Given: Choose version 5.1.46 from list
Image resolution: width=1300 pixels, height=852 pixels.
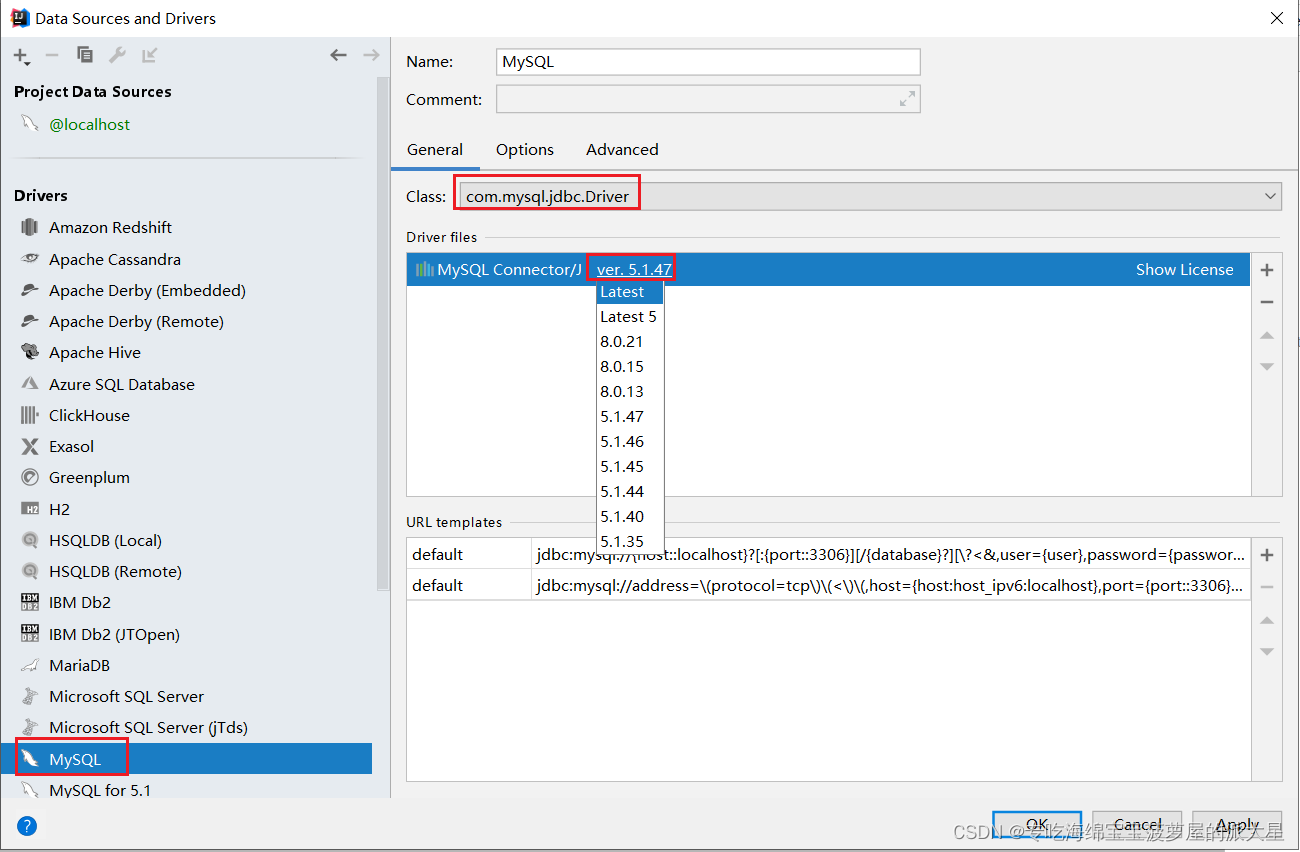Looking at the screenshot, I should pyautogui.click(x=630, y=441).
